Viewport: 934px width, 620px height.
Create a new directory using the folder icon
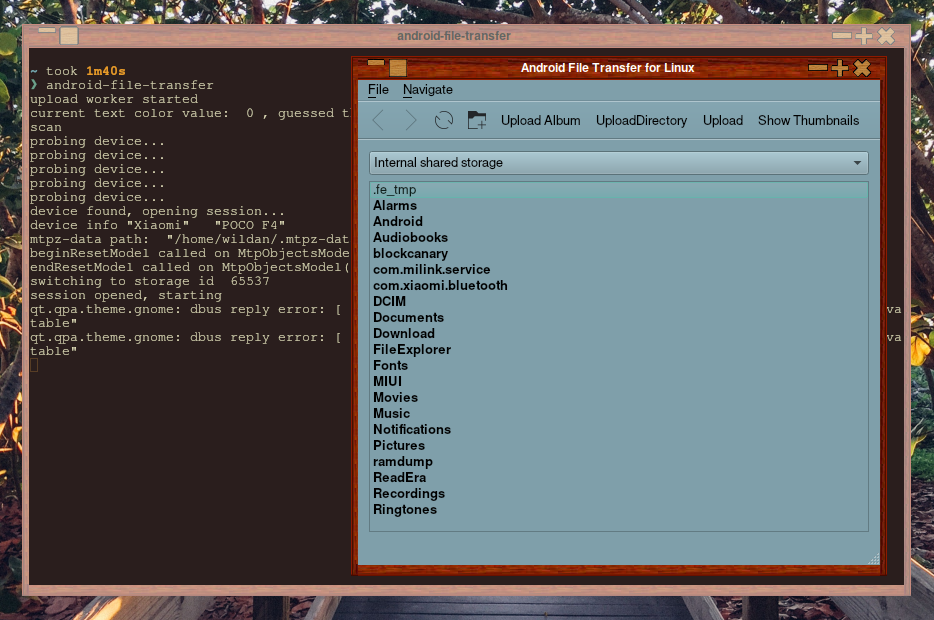pos(477,121)
